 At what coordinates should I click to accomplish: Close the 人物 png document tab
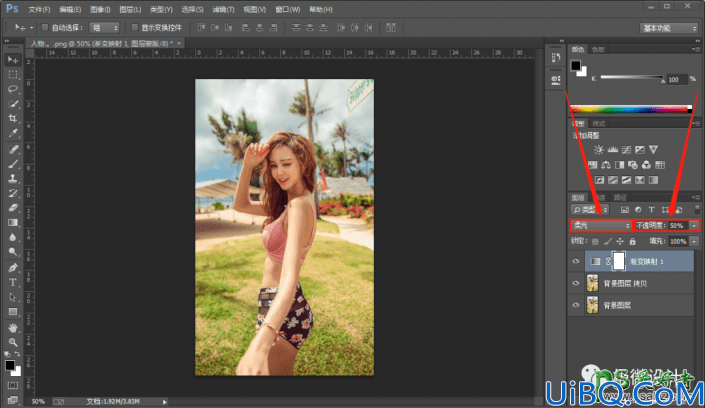pyautogui.click(x=179, y=43)
